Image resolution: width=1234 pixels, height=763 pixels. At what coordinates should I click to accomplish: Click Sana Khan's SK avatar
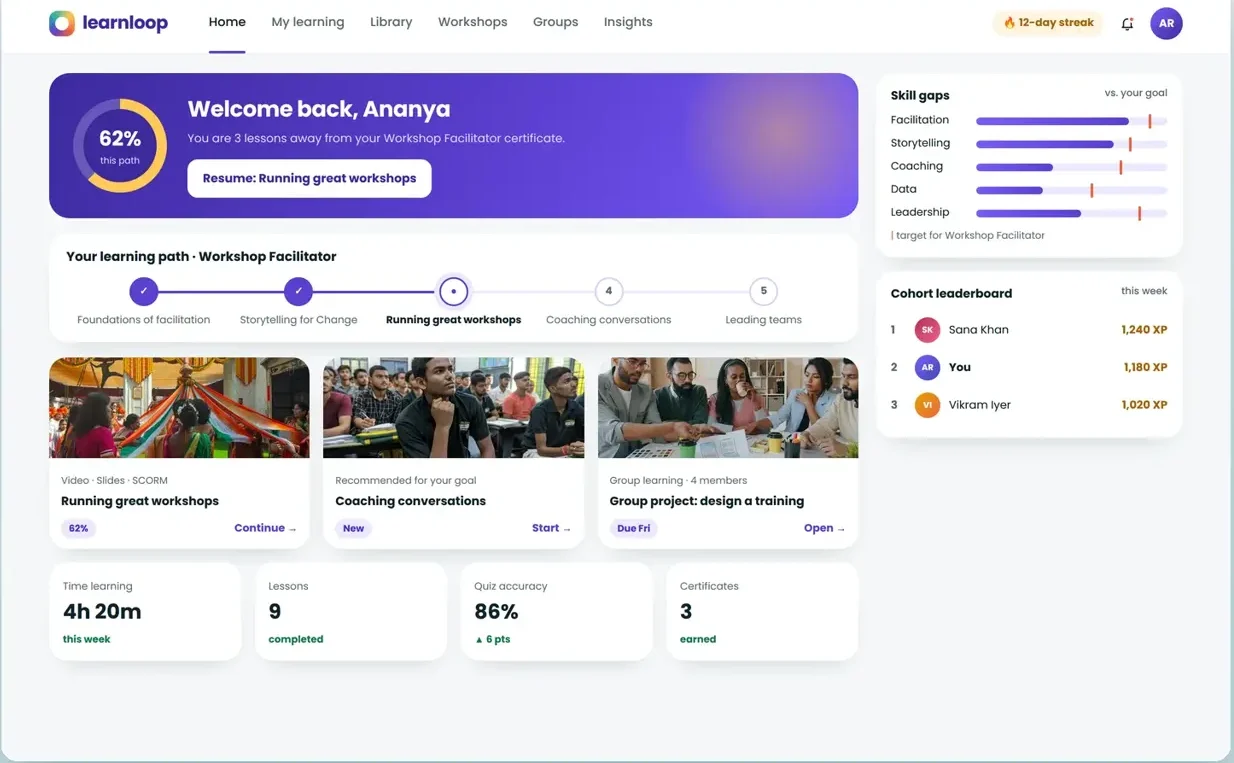[x=927, y=330]
